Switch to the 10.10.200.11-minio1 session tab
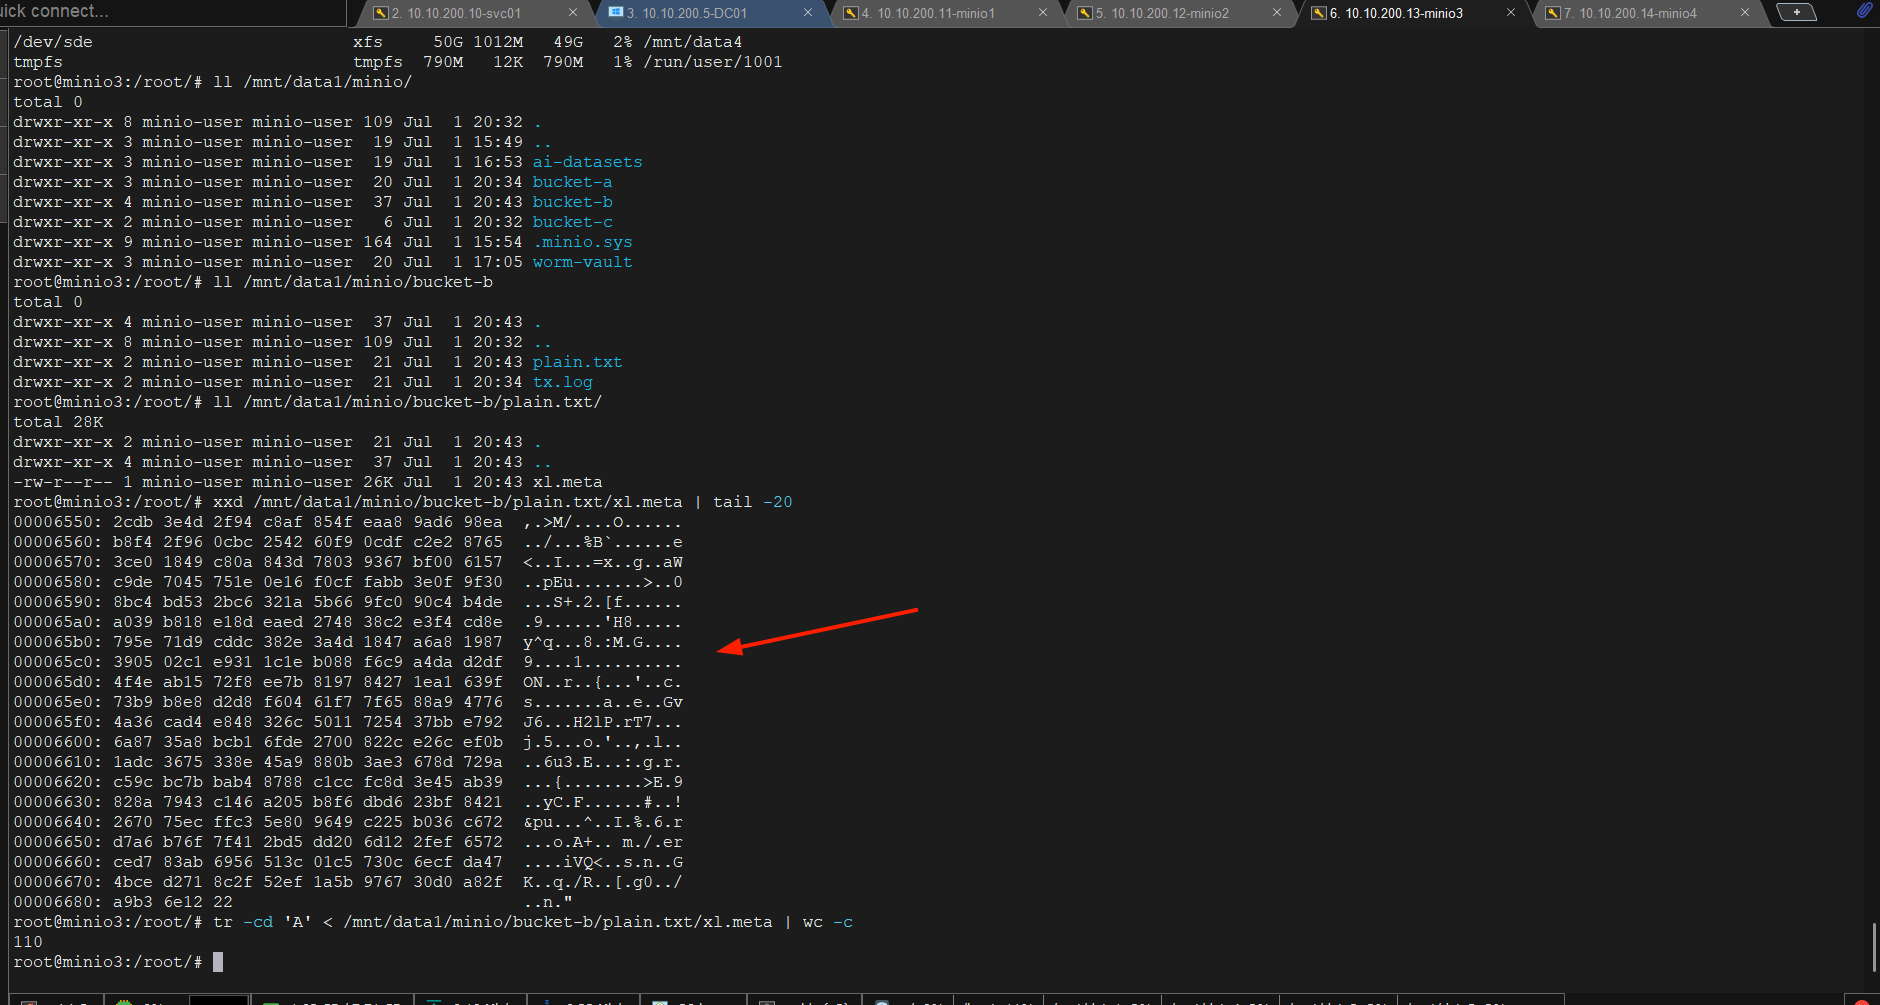 tap(928, 13)
